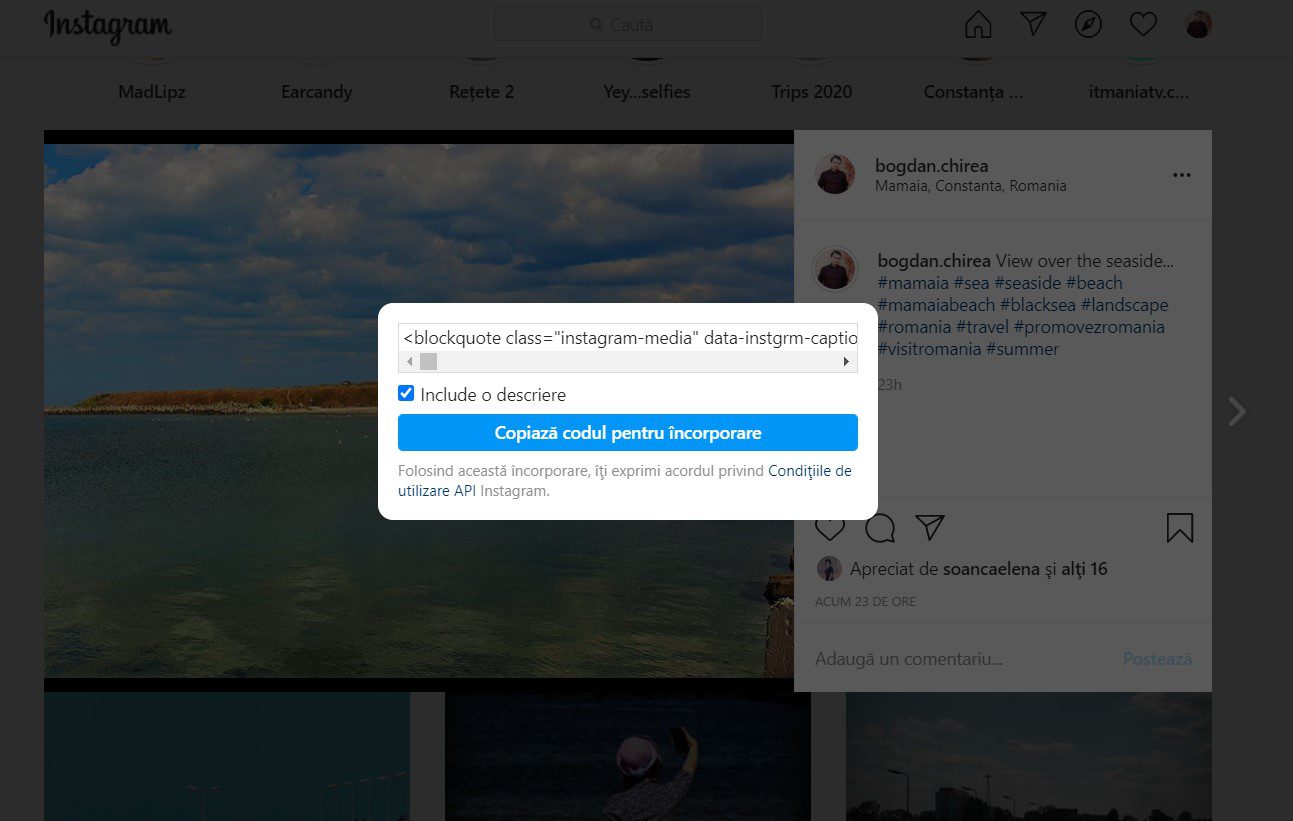
Task: Click Postează to submit comment
Action: [x=1157, y=659]
